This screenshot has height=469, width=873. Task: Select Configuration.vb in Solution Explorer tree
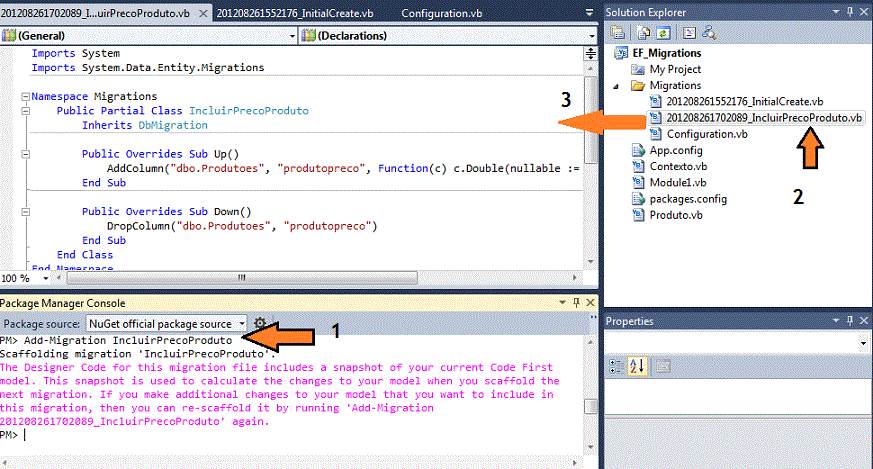pyautogui.click(x=707, y=134)
